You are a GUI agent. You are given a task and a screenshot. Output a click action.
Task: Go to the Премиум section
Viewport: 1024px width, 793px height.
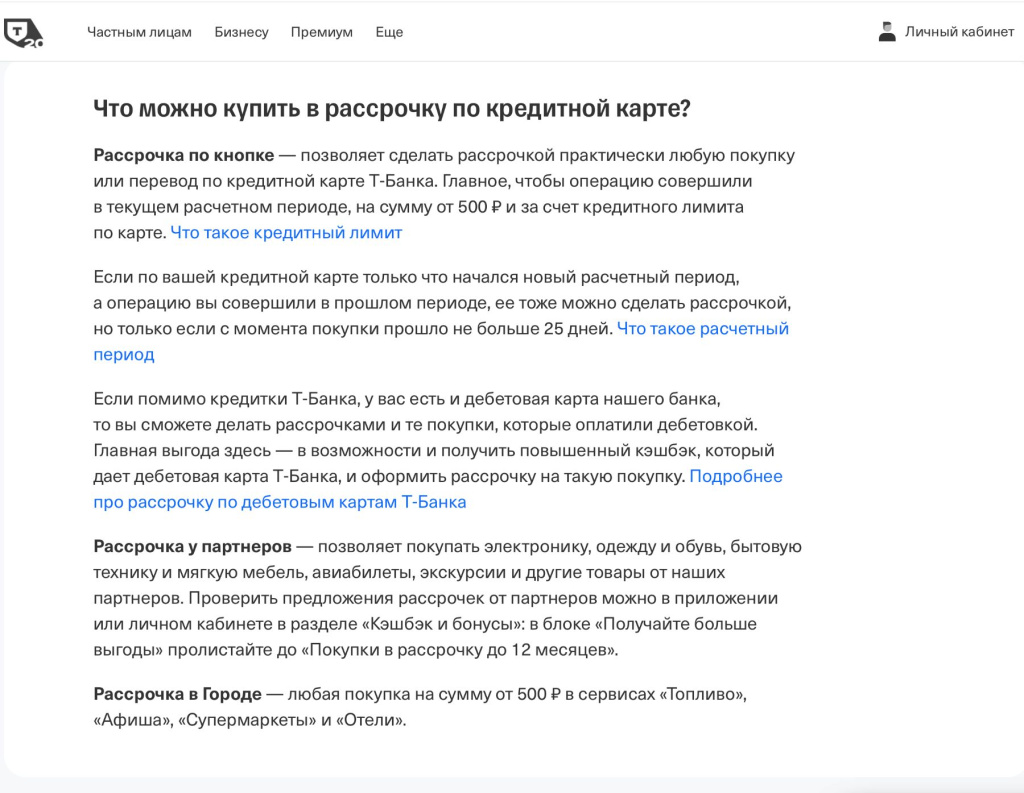(322, 32)
